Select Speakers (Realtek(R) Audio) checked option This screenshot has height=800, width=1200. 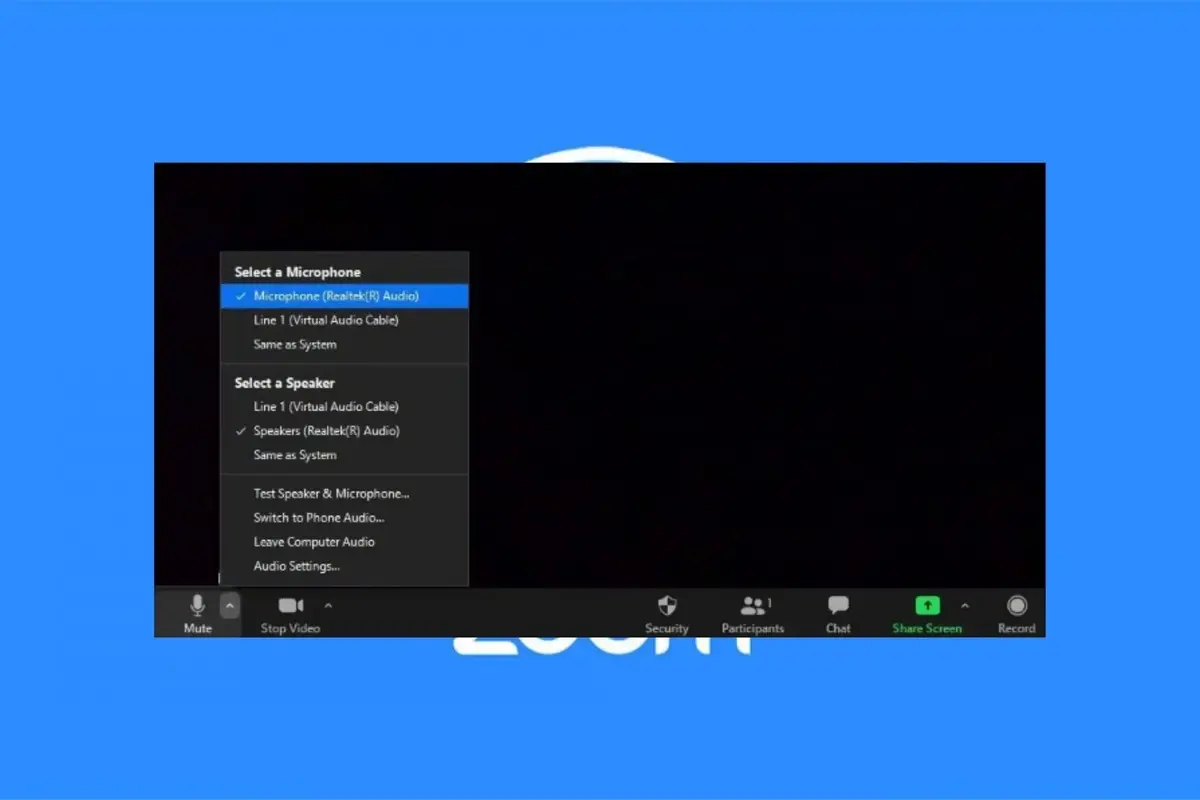(326, 431)
